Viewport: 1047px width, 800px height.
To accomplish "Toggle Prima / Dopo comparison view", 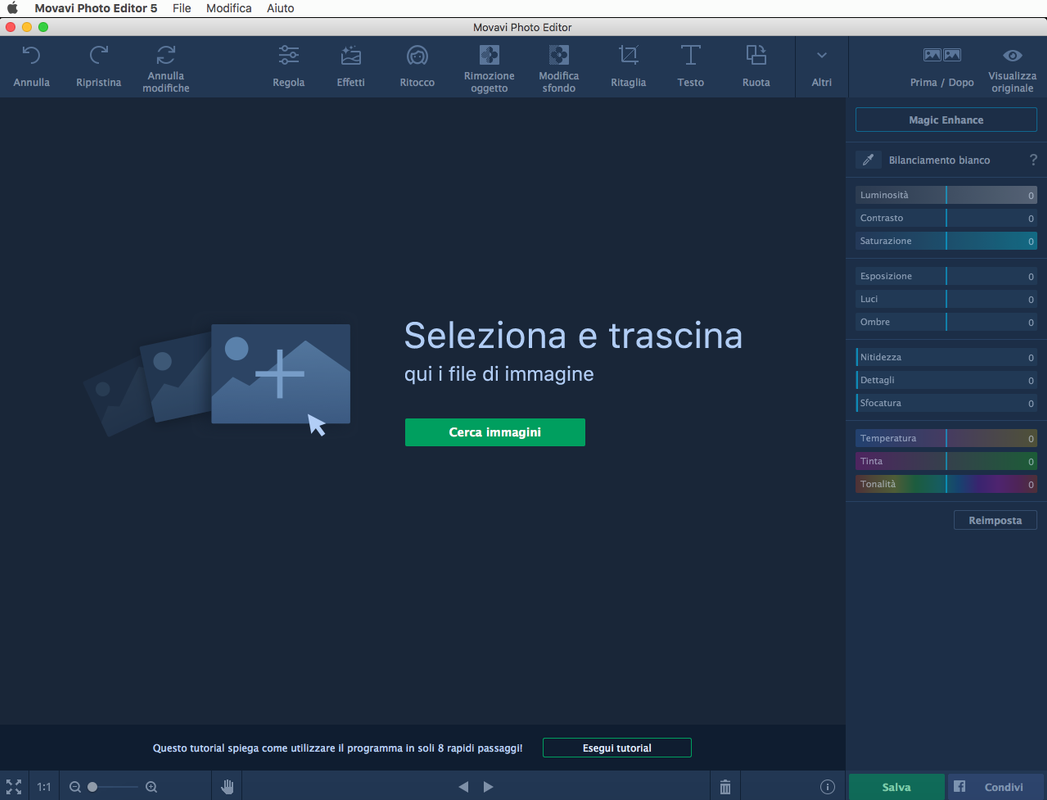I will point(942,66).
